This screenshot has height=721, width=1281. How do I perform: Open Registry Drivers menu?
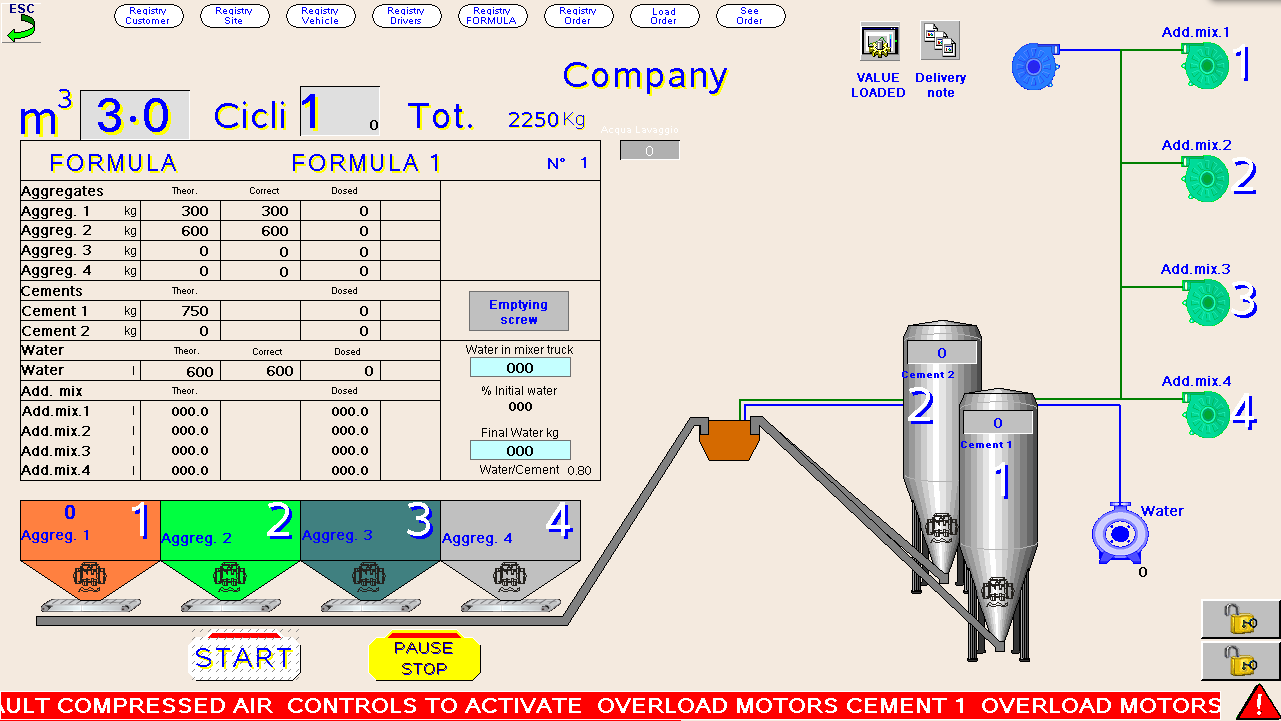[x=406, y=16]
